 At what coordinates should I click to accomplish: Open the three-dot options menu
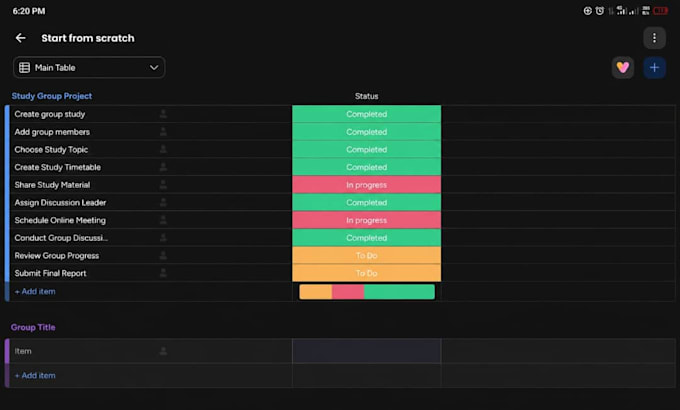pyautogui.click(x=654, y=38)
